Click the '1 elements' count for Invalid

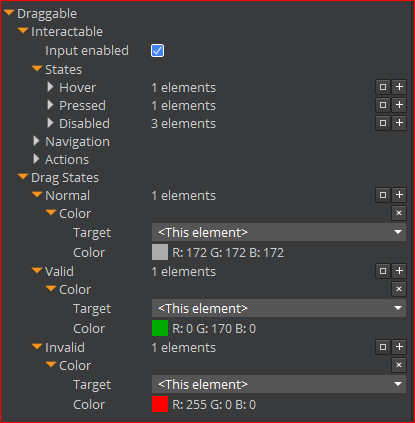click(183, 348)
